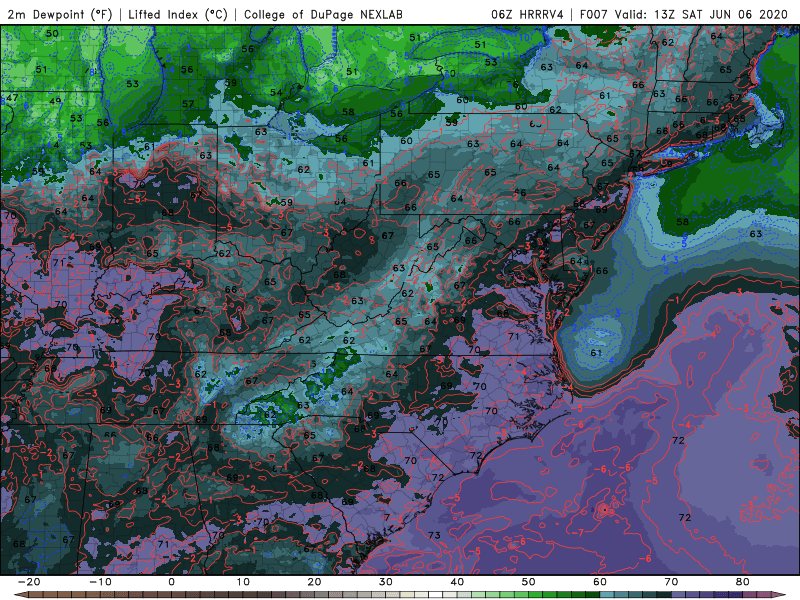Click the "70" label under the color scale

pyautogui.click(x=671, y=582)
